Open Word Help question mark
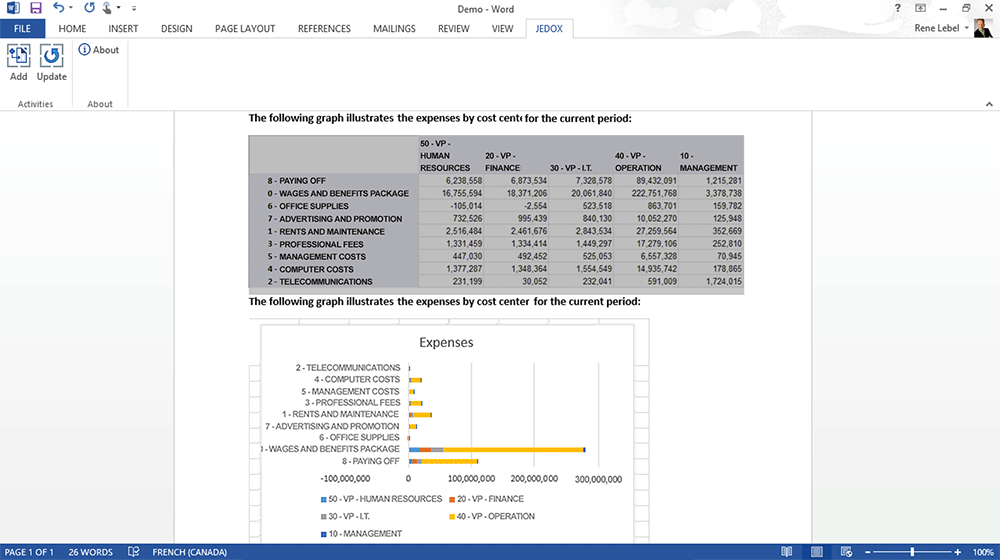Screen dimensions: 1000x560 pos(897,8)
